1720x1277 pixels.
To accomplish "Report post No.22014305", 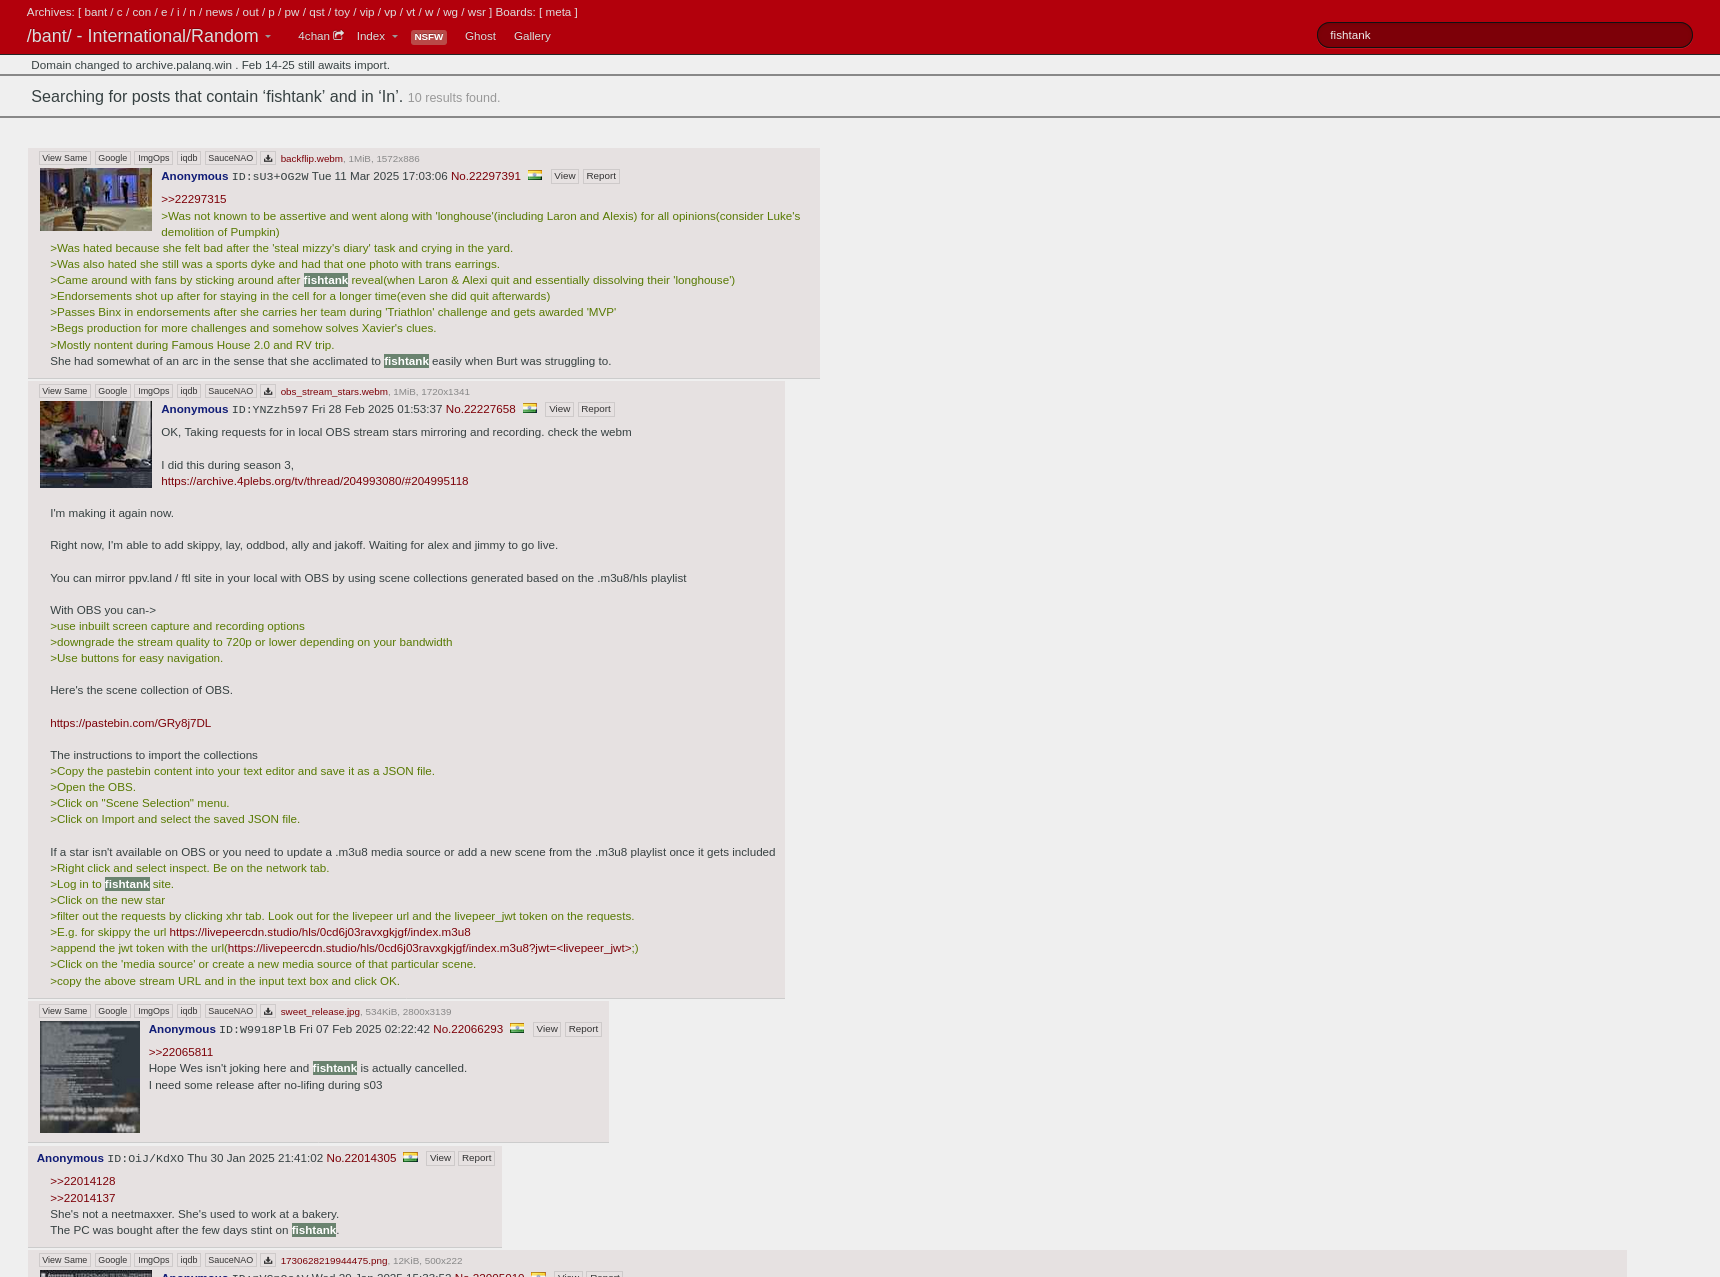I will pyautogui.click(x=476, y=1158).
